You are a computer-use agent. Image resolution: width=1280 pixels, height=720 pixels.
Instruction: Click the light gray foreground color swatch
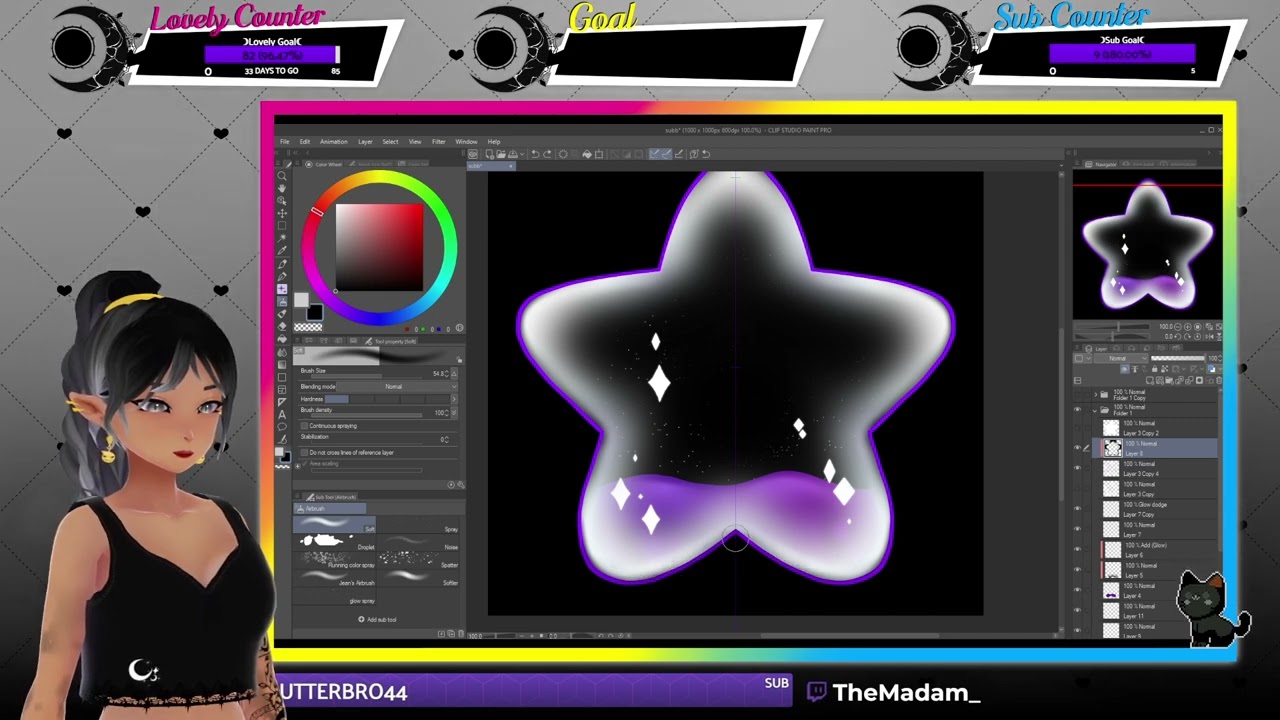tap(301, 299)
